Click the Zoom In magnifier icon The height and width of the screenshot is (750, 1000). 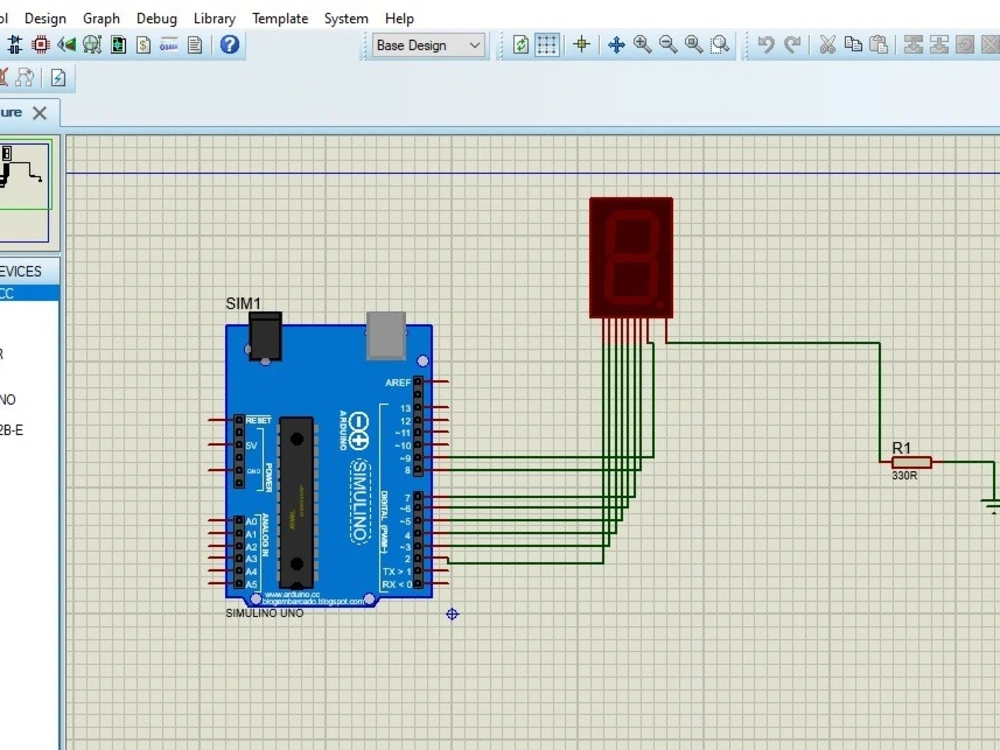(642, 45)
